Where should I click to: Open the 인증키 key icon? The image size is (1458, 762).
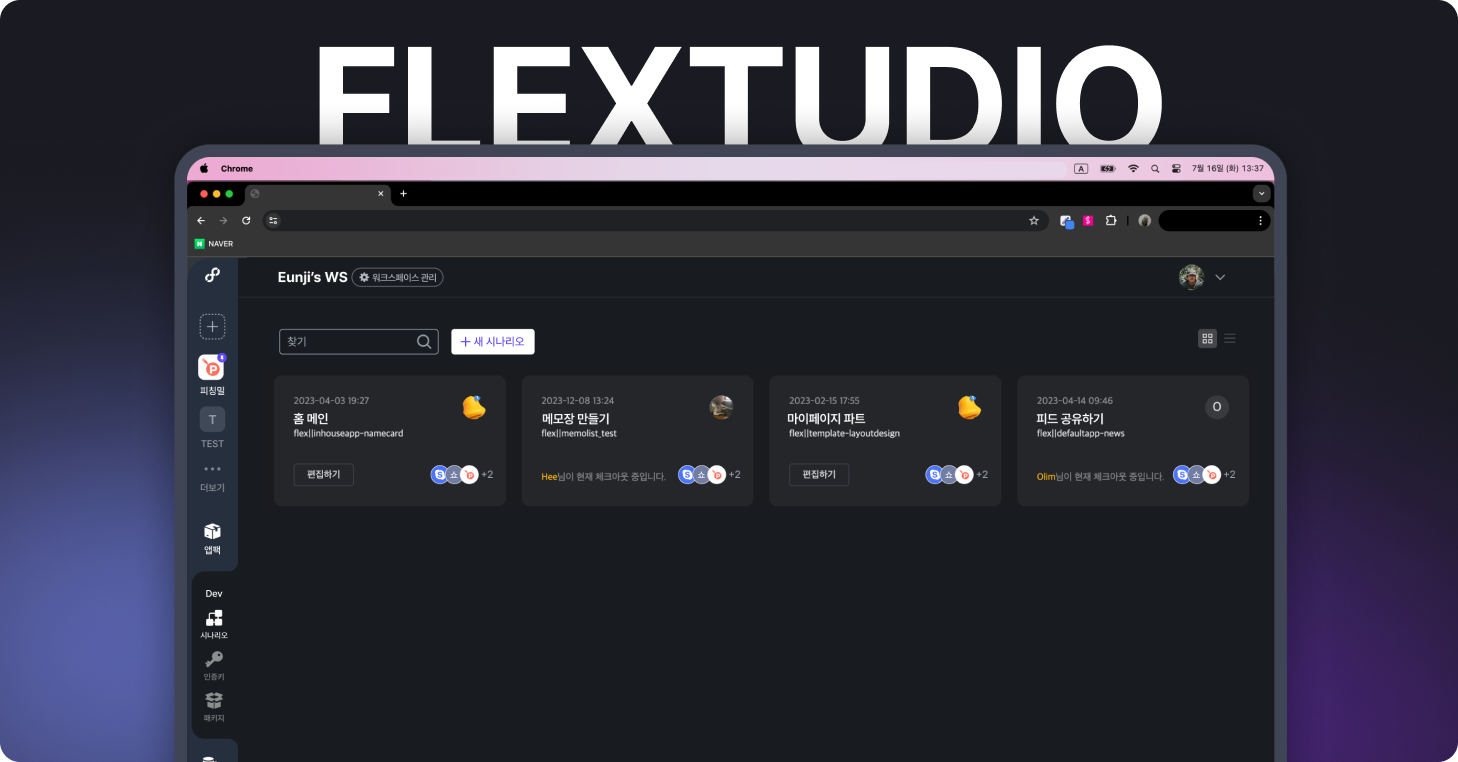(x=214, y=659)
